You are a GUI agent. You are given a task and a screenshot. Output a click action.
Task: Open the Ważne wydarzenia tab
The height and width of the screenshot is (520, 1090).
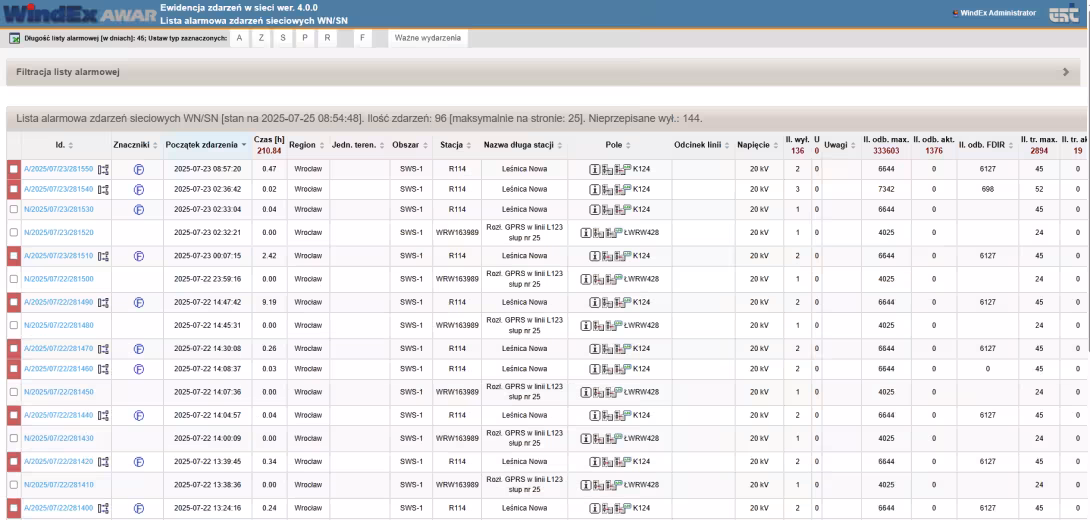[x=427, y=38]
